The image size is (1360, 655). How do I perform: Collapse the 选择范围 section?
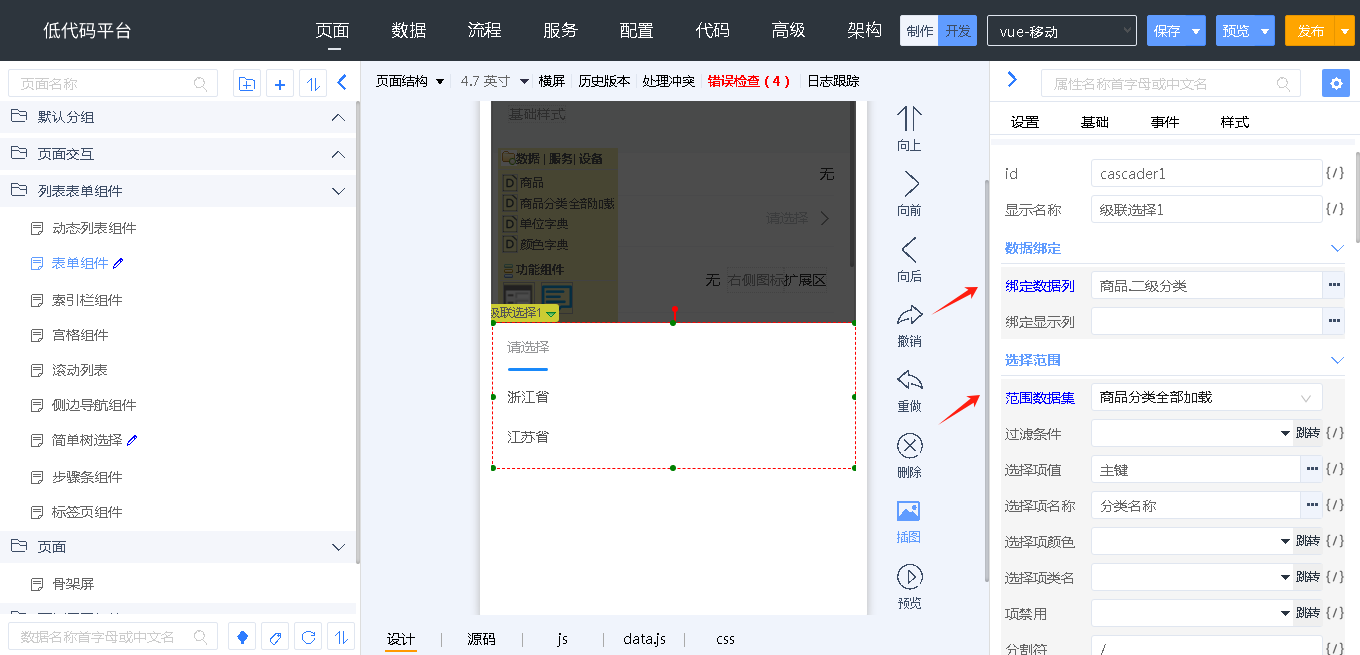[x=1337, y=360]
